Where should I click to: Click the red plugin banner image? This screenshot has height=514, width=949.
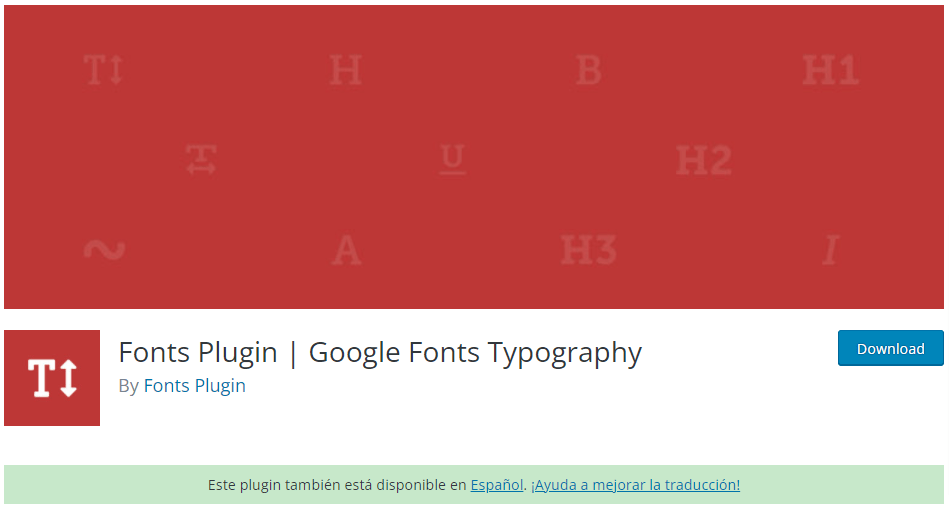pos(474,157)
